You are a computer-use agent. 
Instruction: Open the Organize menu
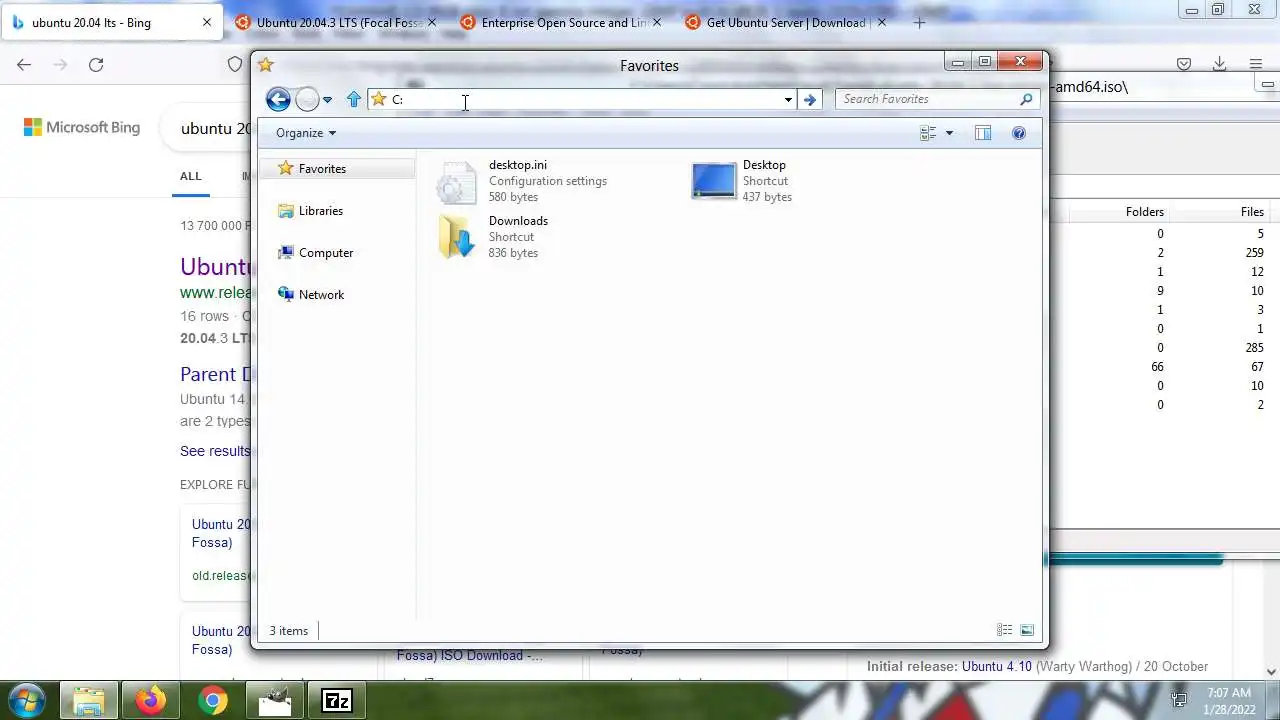[306, 133]
